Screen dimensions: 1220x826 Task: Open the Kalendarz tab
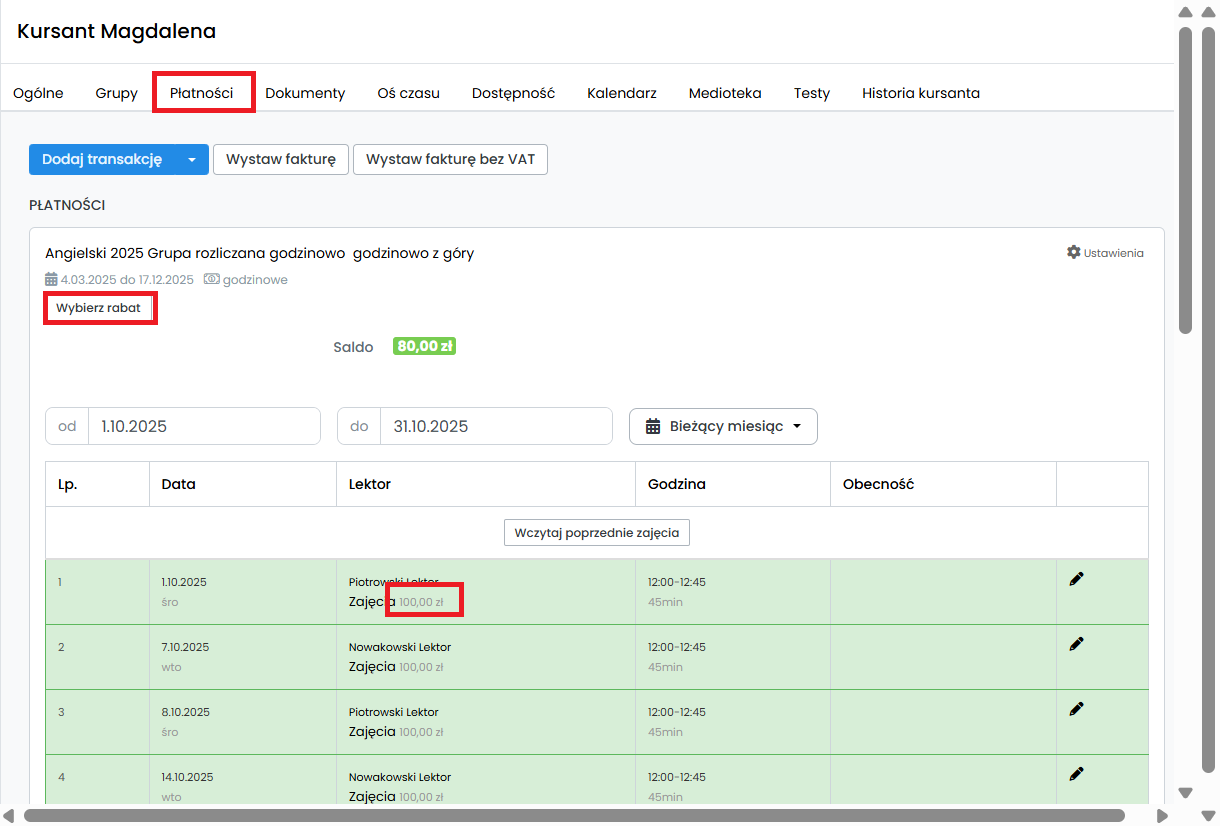622,93
